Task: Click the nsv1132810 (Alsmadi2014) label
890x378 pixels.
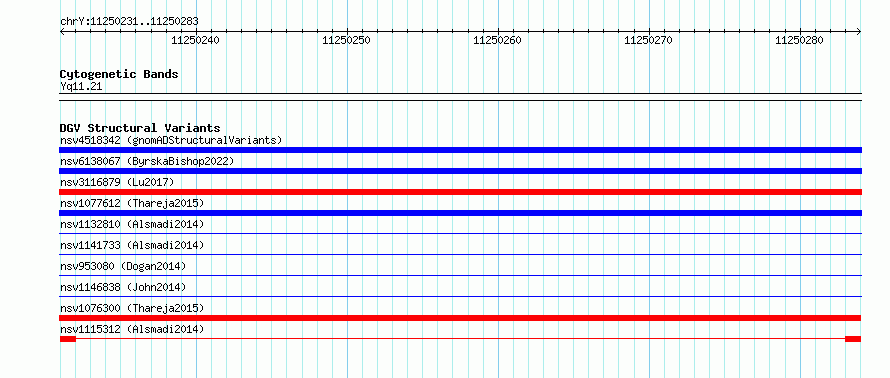Action: [x=132, y=224]
